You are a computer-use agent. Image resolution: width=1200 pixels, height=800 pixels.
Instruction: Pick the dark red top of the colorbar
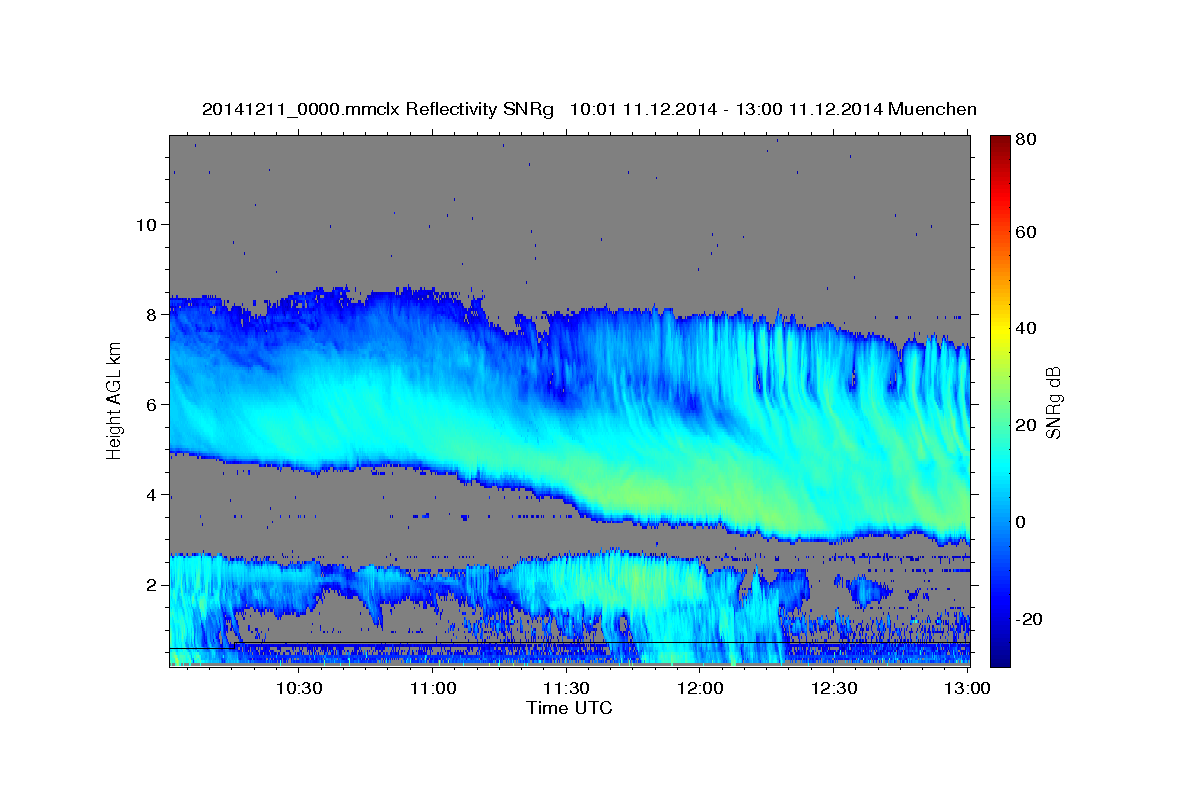(x=999, y=143)
